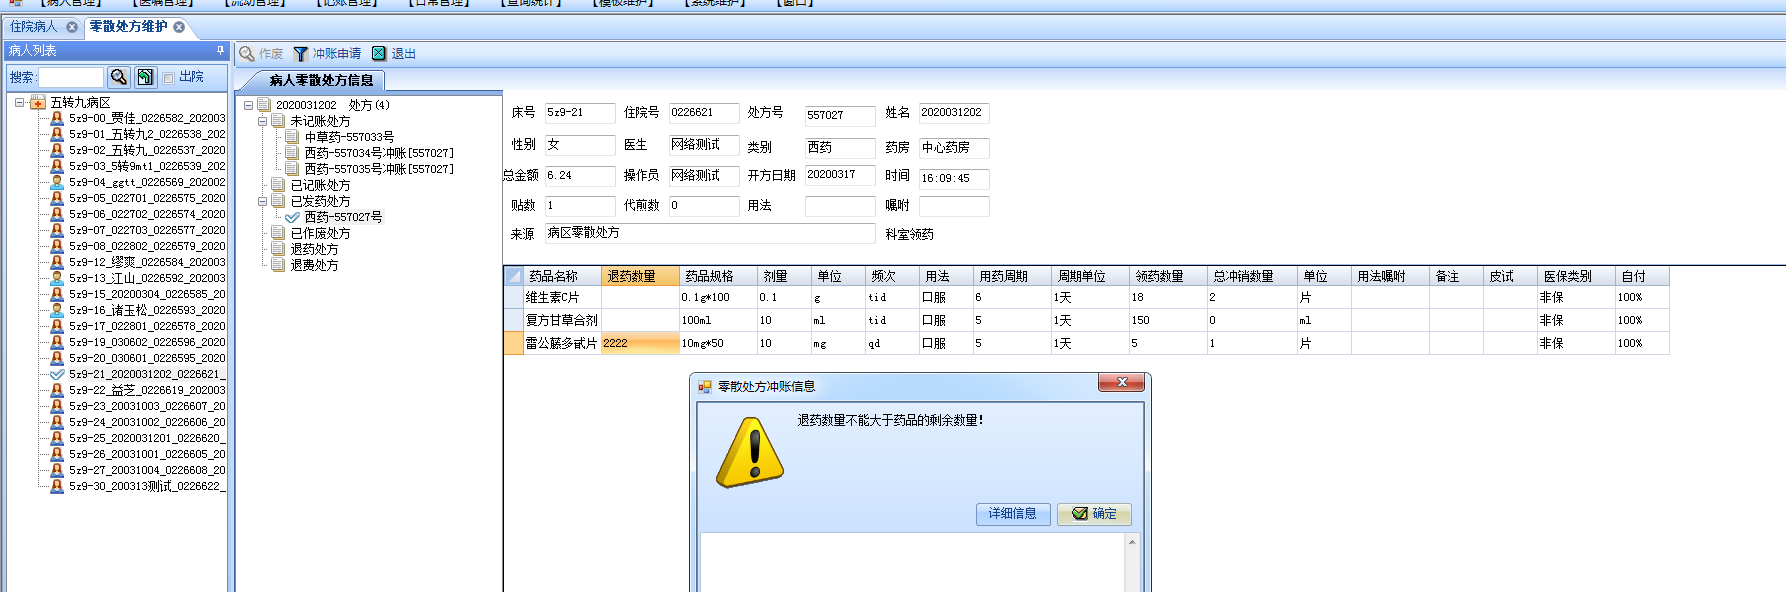Click patient icon for 5z9-04_ggtt
The image size is (1786, 592).
click(57, 182)
